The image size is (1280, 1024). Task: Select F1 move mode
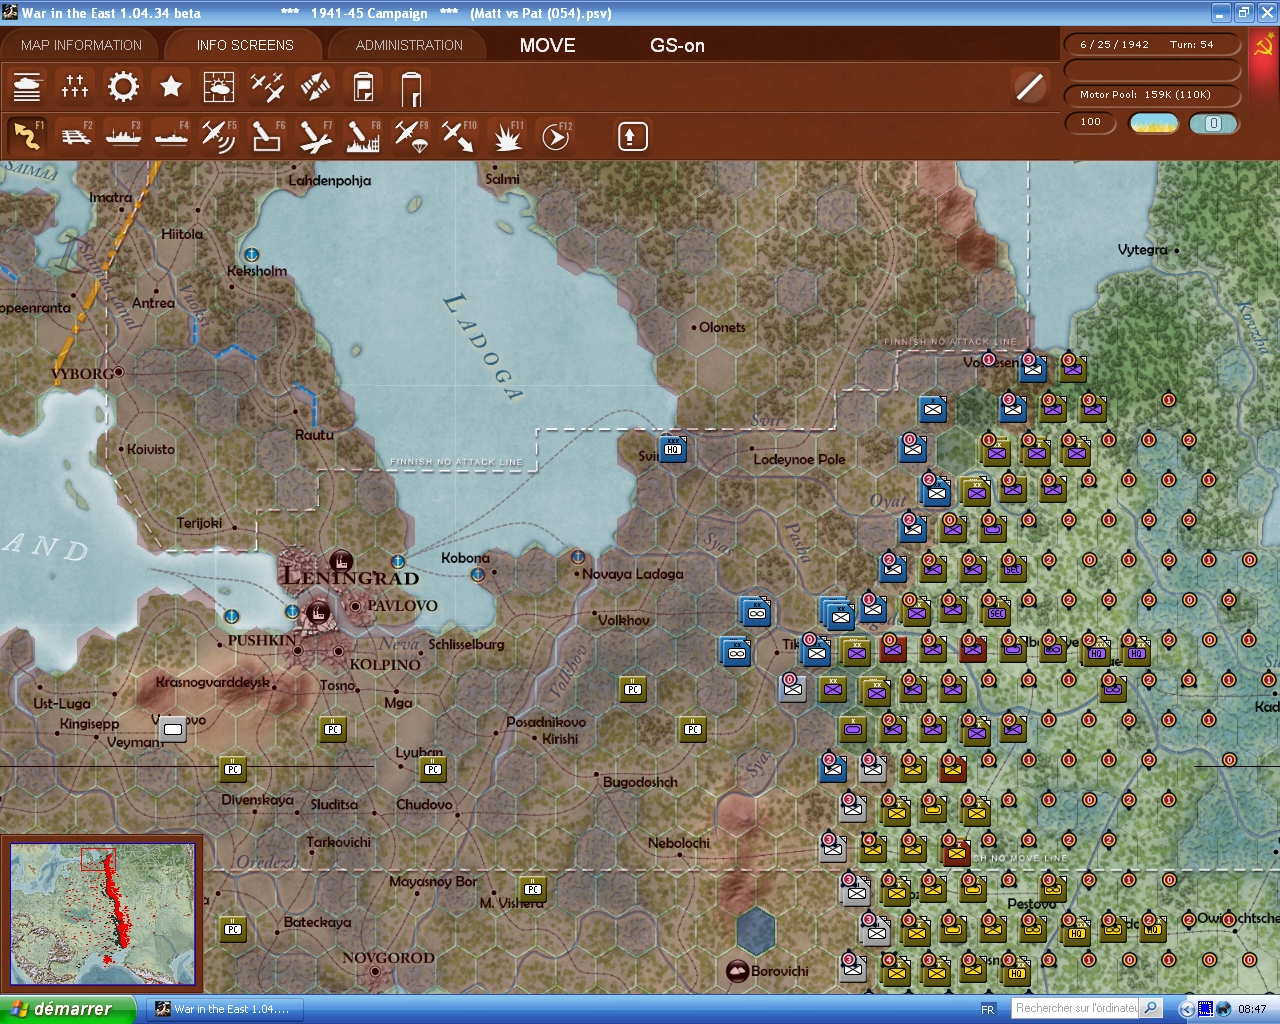27,135
